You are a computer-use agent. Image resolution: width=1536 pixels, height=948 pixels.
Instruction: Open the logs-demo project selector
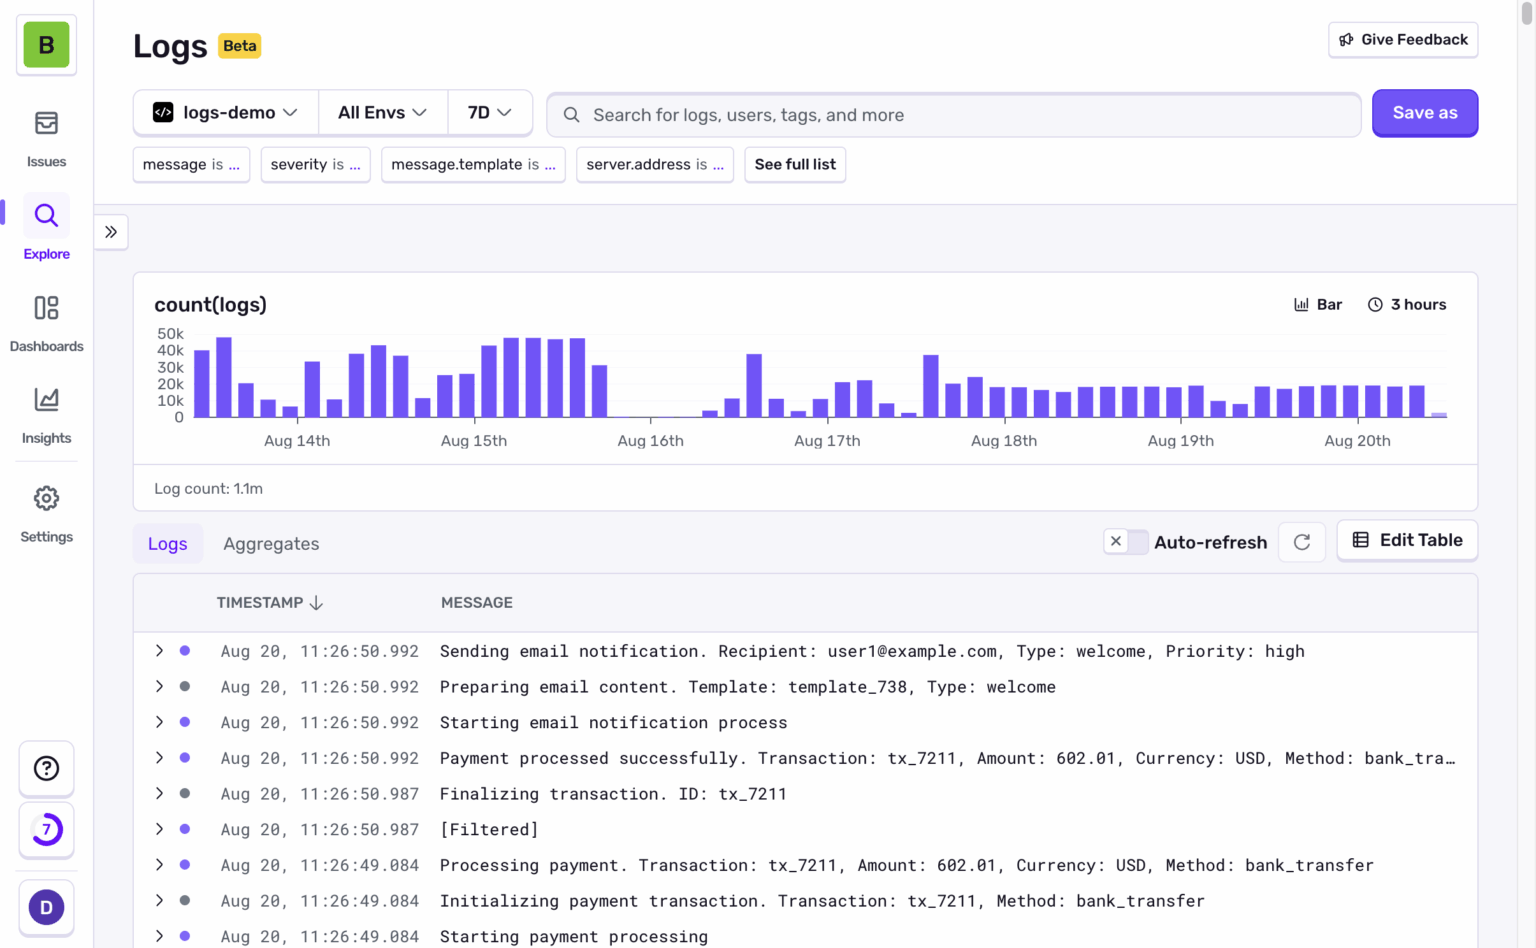(224, 112)
